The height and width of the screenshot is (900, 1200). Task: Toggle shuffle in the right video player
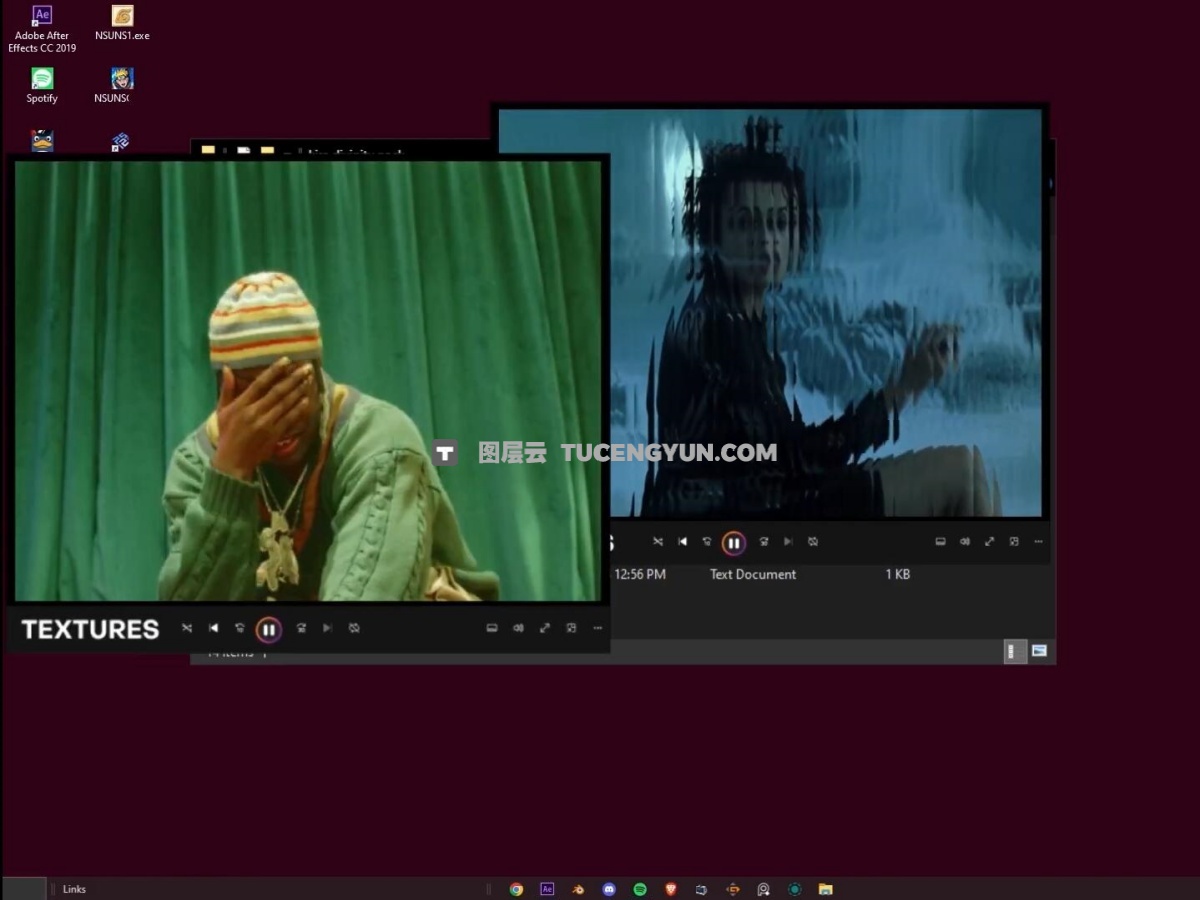[658, 541]
